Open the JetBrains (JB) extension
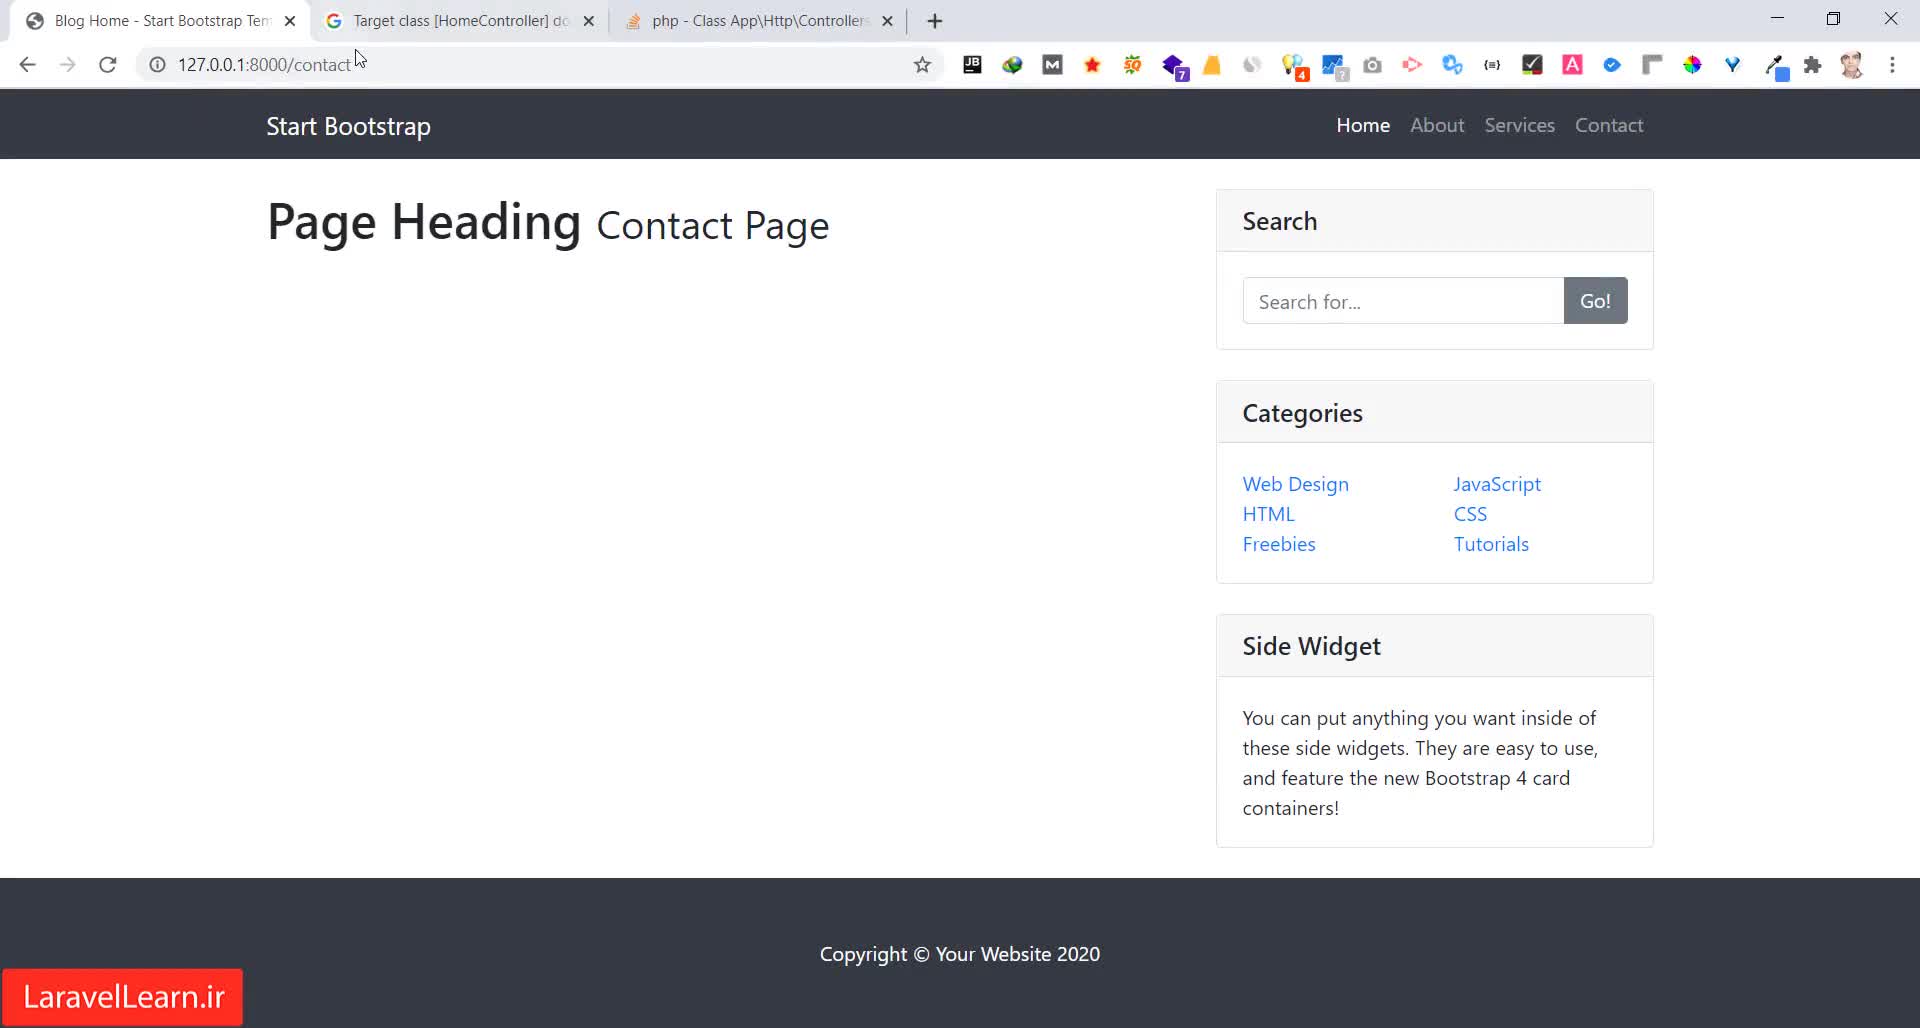 (972, 65)
